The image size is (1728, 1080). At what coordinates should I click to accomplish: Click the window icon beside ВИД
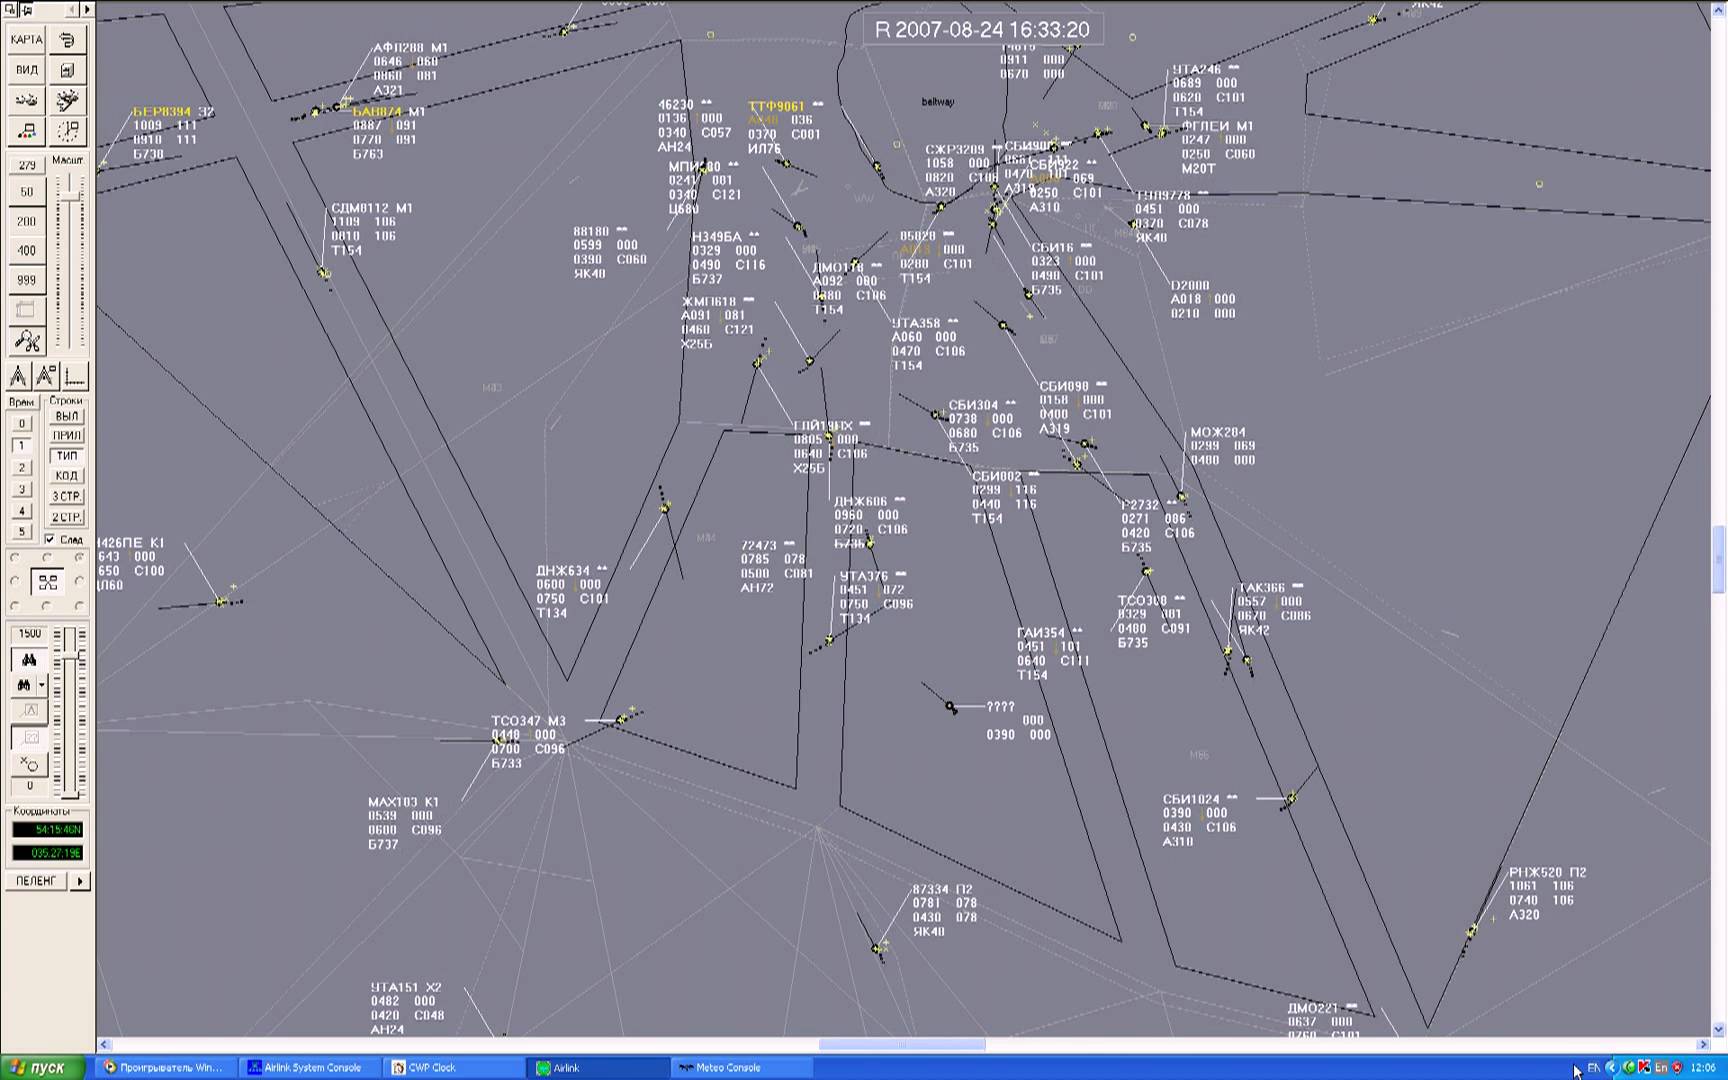pos(68,70)
